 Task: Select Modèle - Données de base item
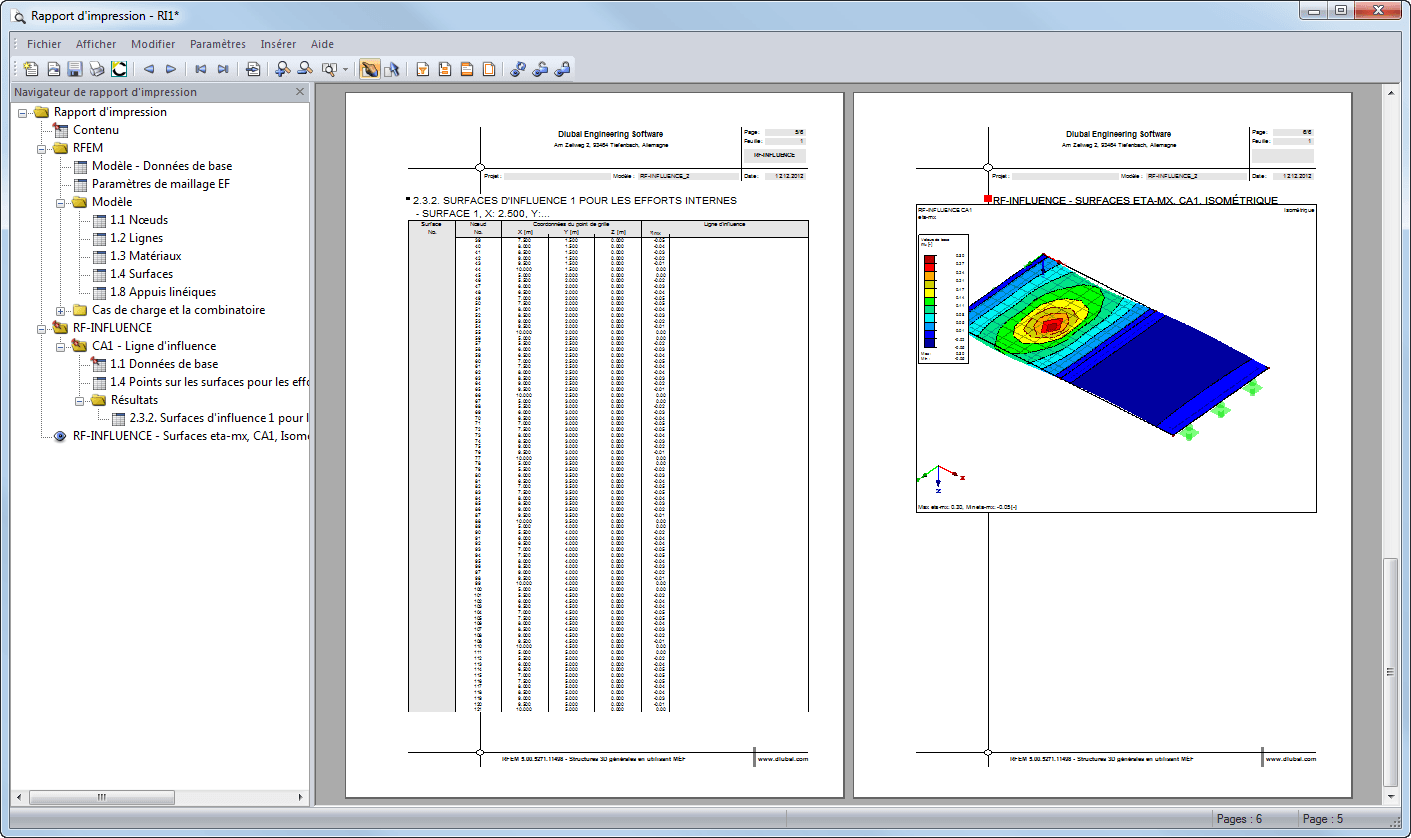162,166
